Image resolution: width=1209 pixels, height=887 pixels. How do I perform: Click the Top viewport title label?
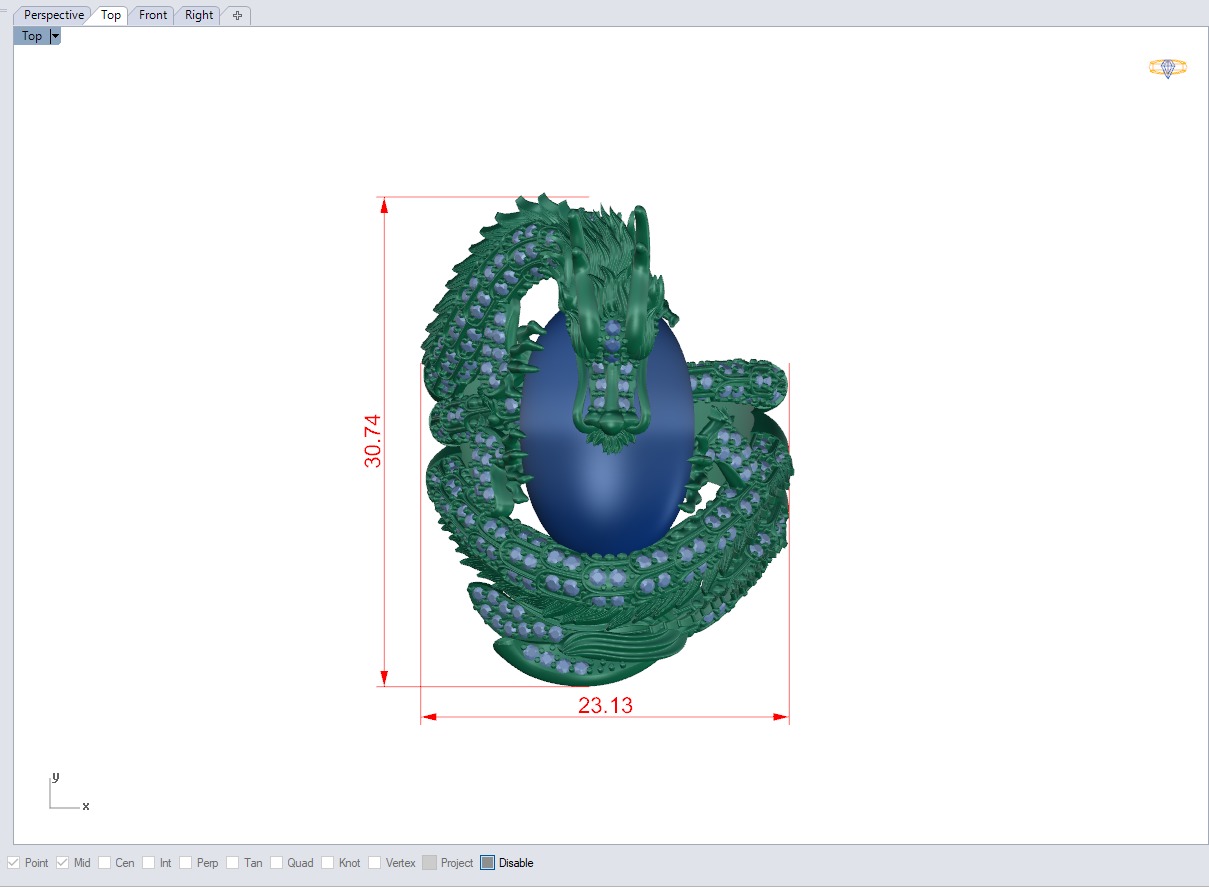click(32, 36)
